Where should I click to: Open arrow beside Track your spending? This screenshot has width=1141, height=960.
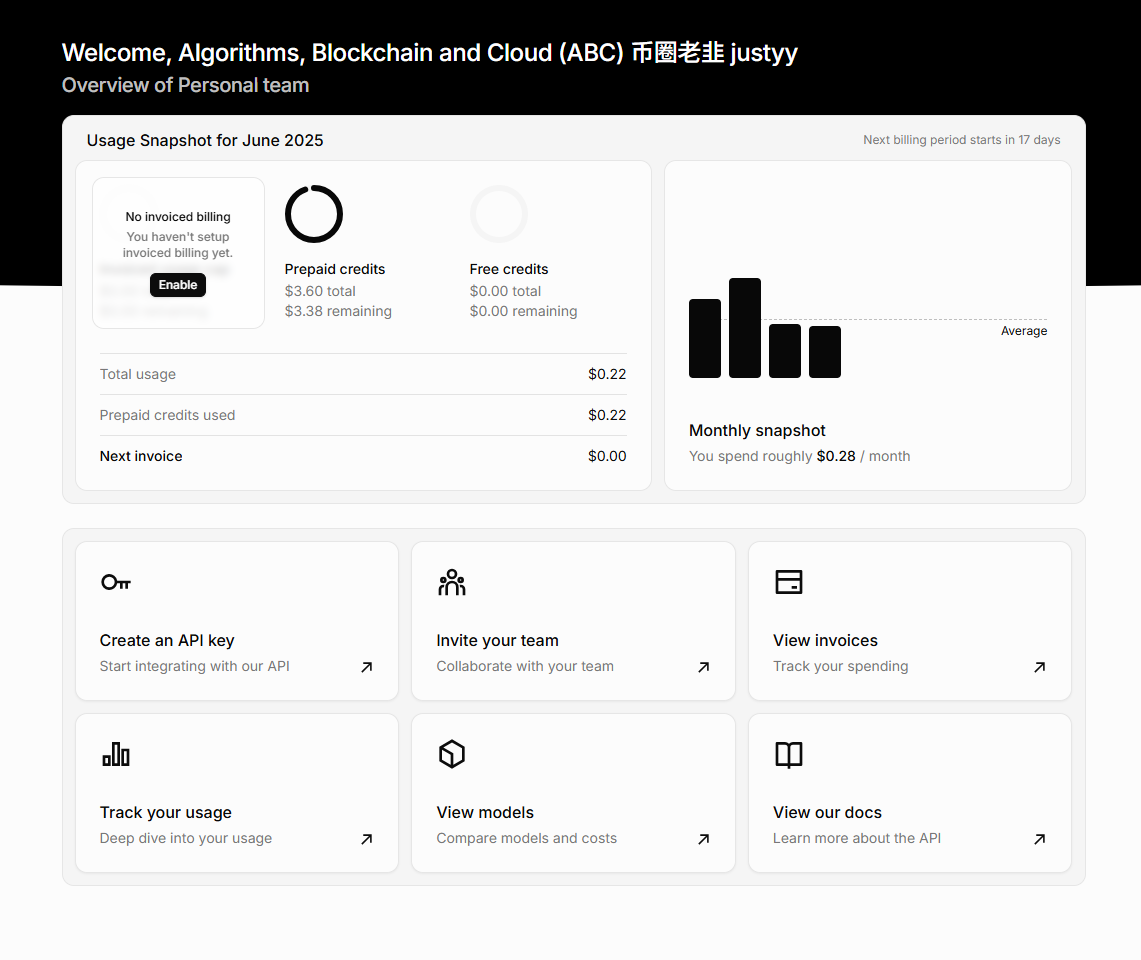tap(1040, 667)
